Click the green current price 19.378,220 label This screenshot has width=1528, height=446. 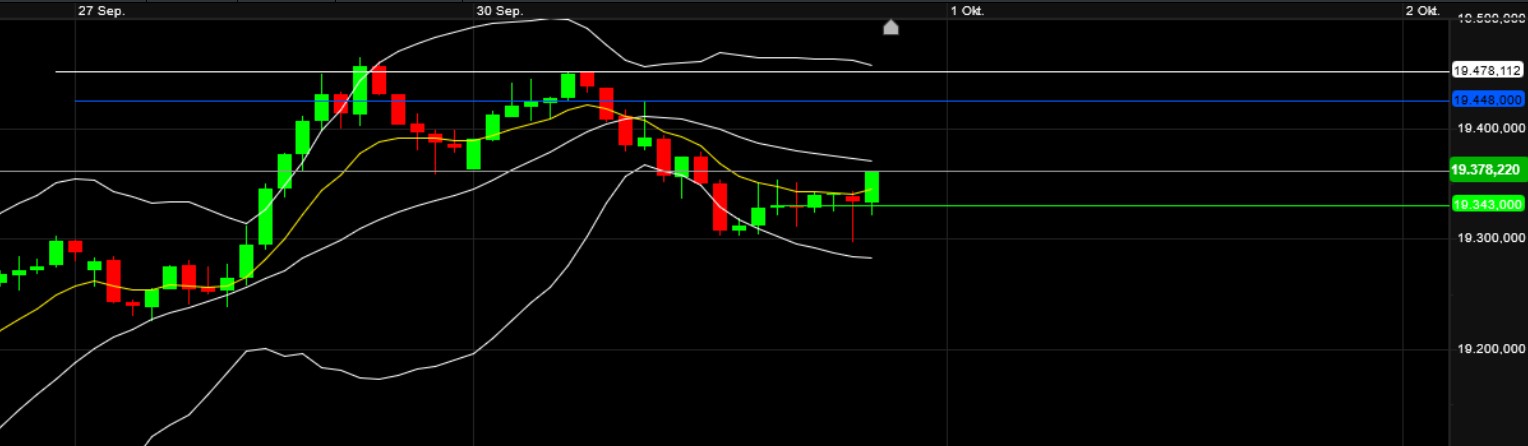point(1487,170)
